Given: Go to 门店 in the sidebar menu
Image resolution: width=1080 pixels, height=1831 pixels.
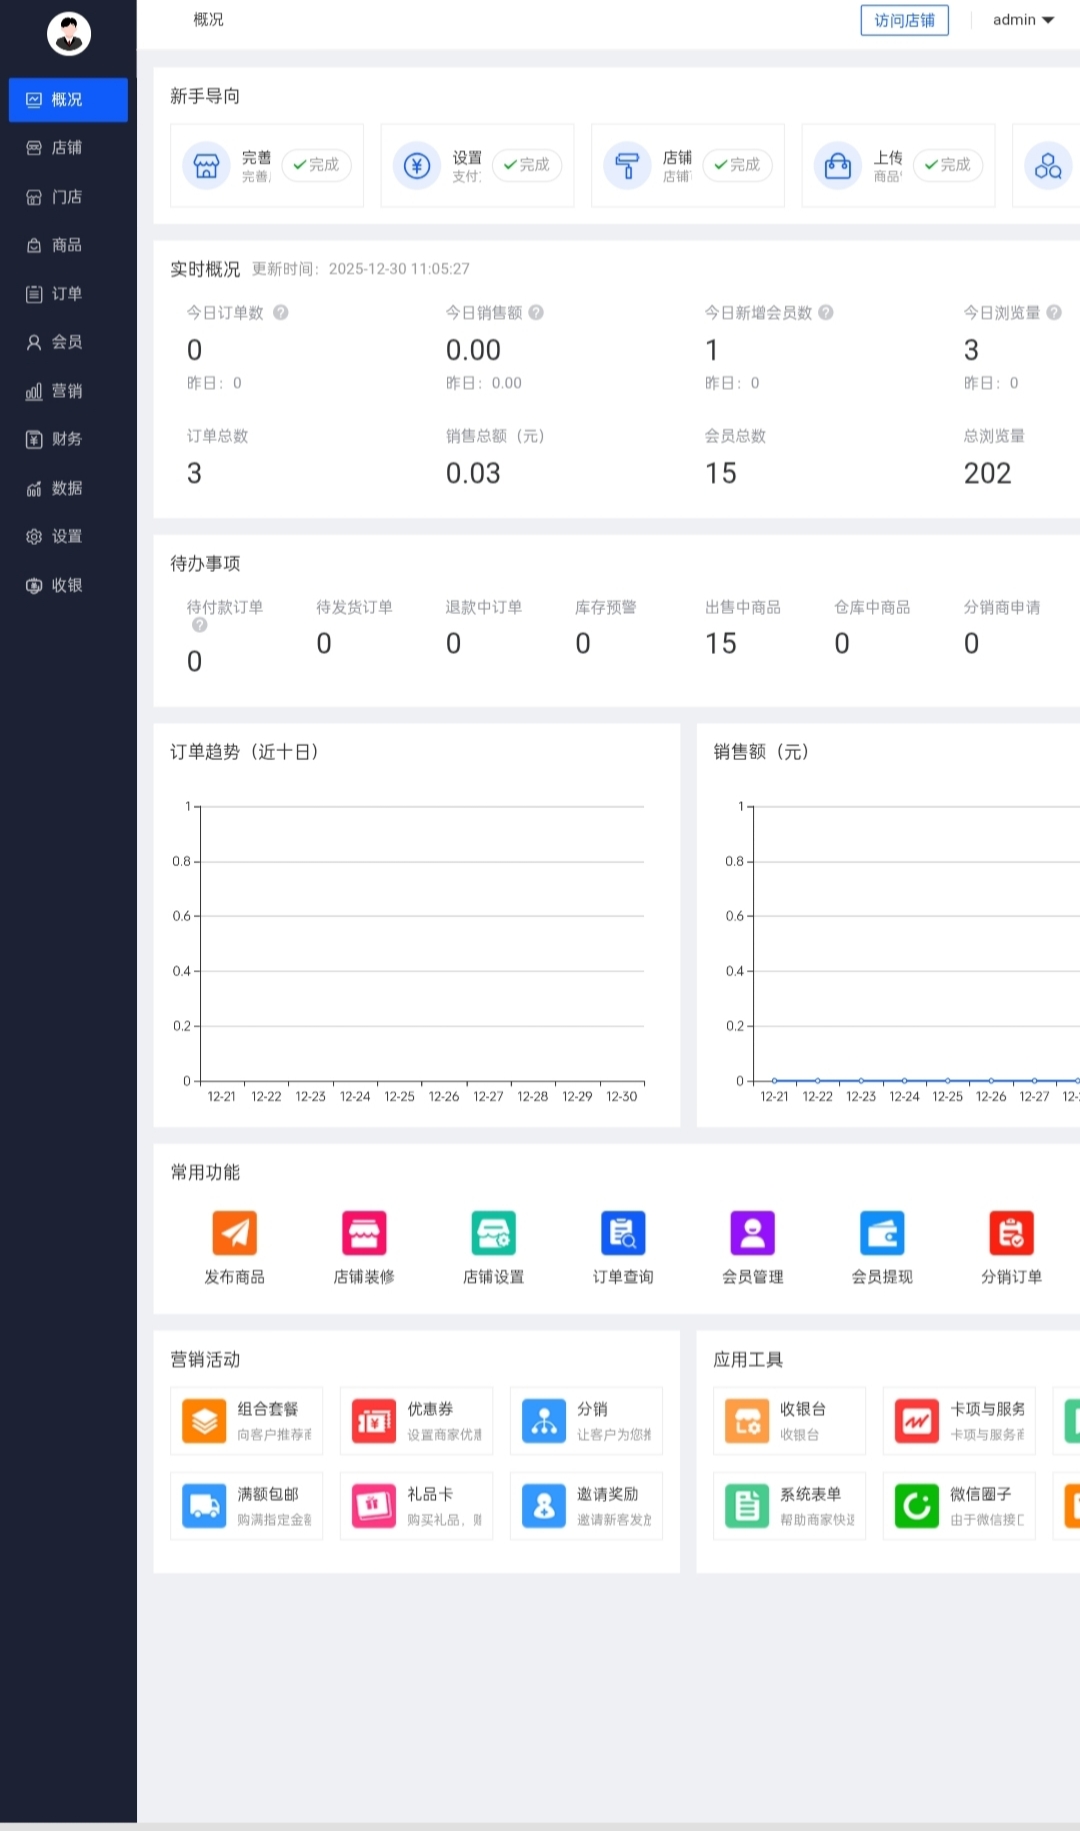Looking at the screenshot, I should tap(68, 197).
